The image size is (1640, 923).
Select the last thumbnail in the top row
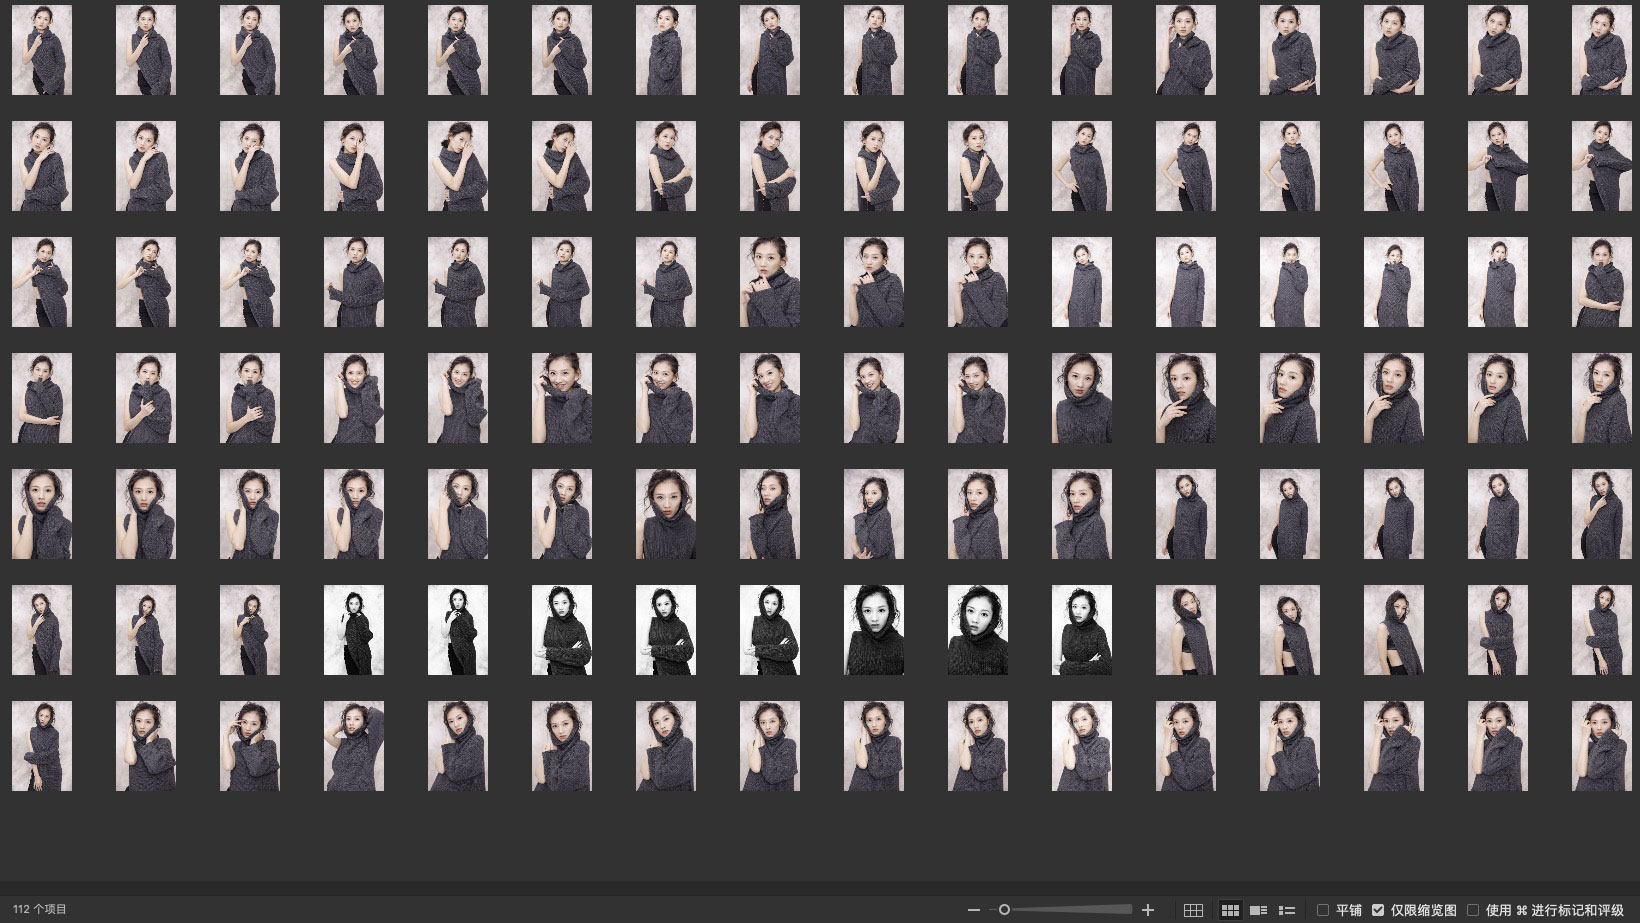click(x=1601, y=50)
